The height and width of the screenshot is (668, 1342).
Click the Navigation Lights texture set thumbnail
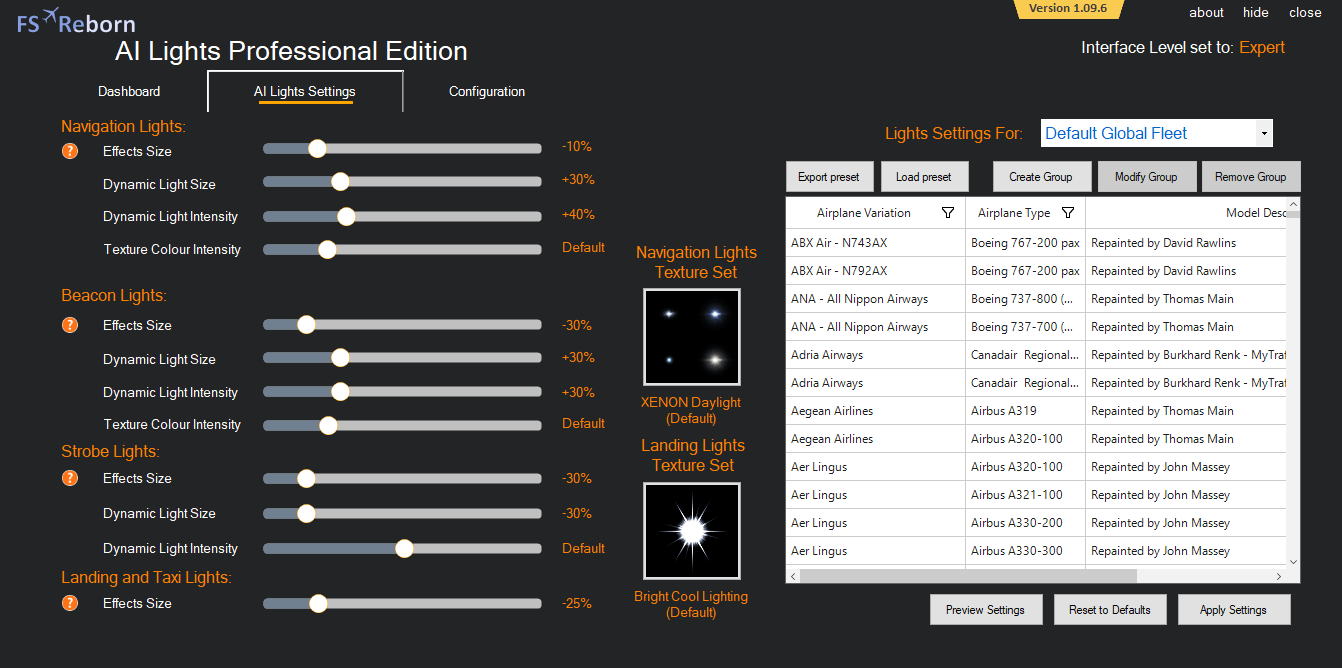692,337
